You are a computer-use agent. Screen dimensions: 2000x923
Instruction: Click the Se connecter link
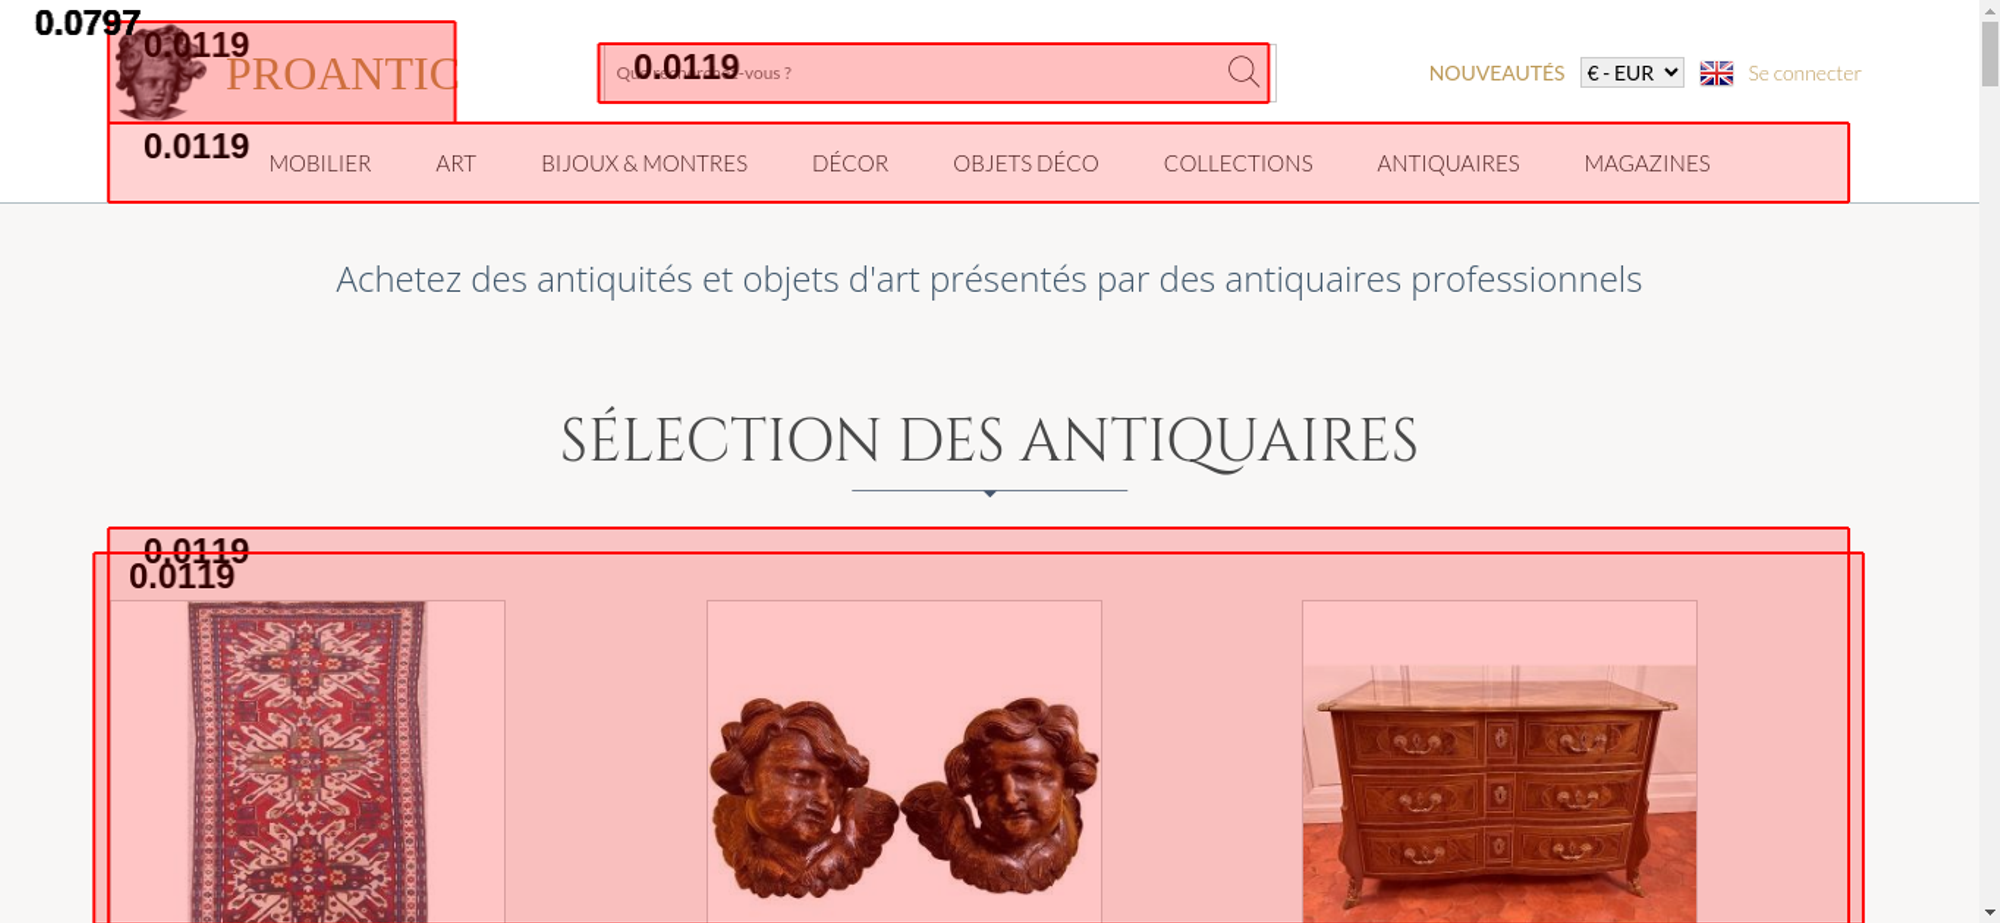(x=1804, y=73)
